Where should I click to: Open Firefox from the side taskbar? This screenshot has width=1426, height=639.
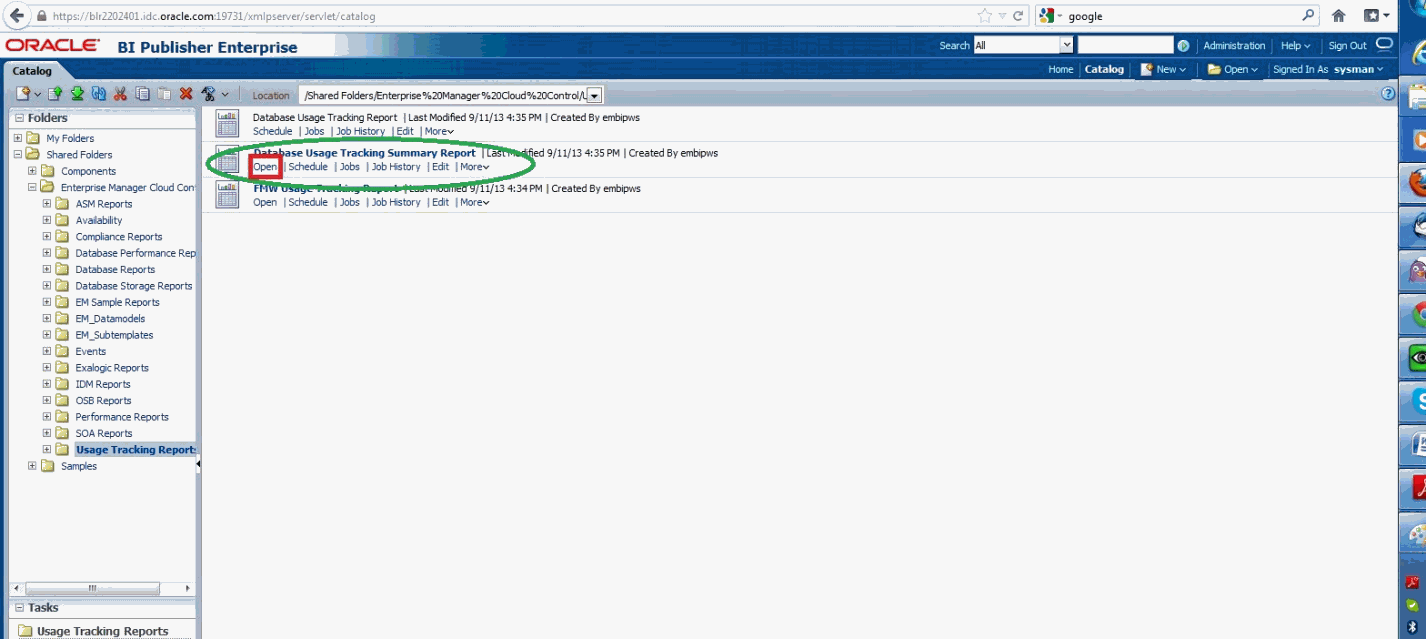pos(1416,183)
